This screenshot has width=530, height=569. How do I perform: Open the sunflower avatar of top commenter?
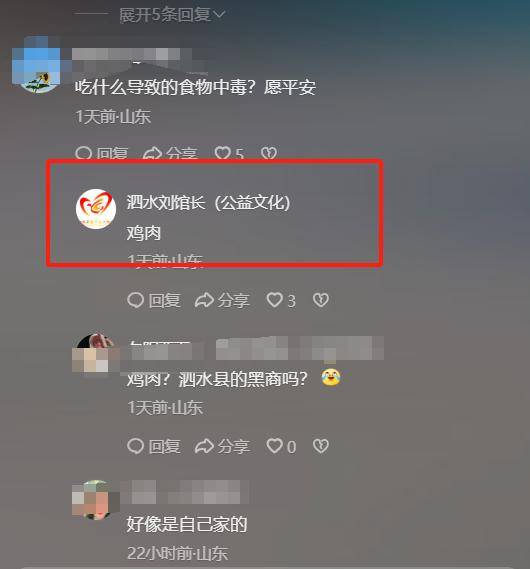[x=36, y=64]
